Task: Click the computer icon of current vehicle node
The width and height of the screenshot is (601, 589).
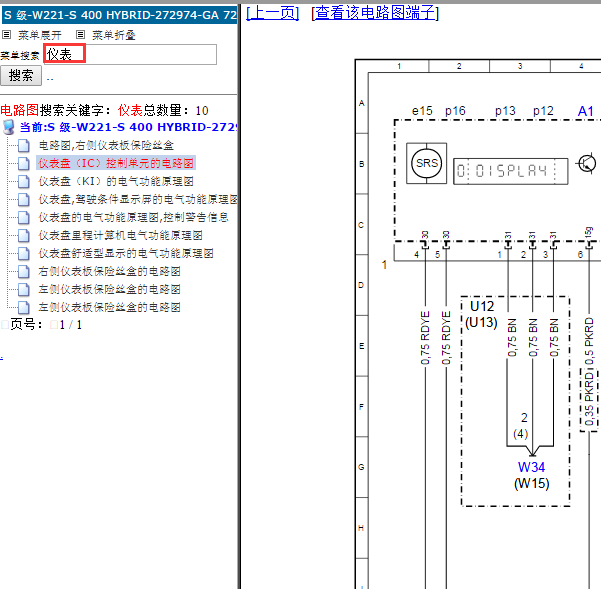Action: pyautogui.click(x=9, y=127)
